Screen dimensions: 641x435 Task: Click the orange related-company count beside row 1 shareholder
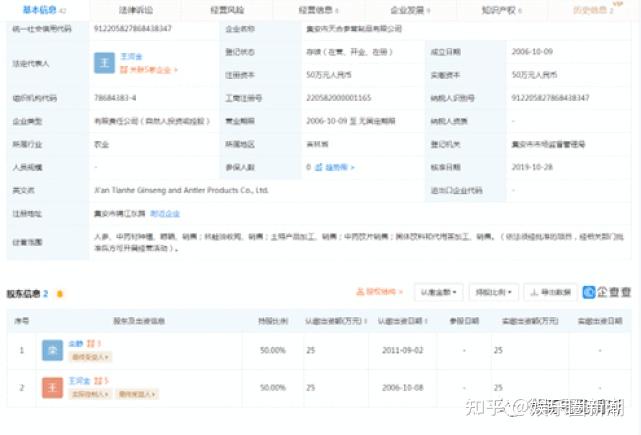pos(94,344)
